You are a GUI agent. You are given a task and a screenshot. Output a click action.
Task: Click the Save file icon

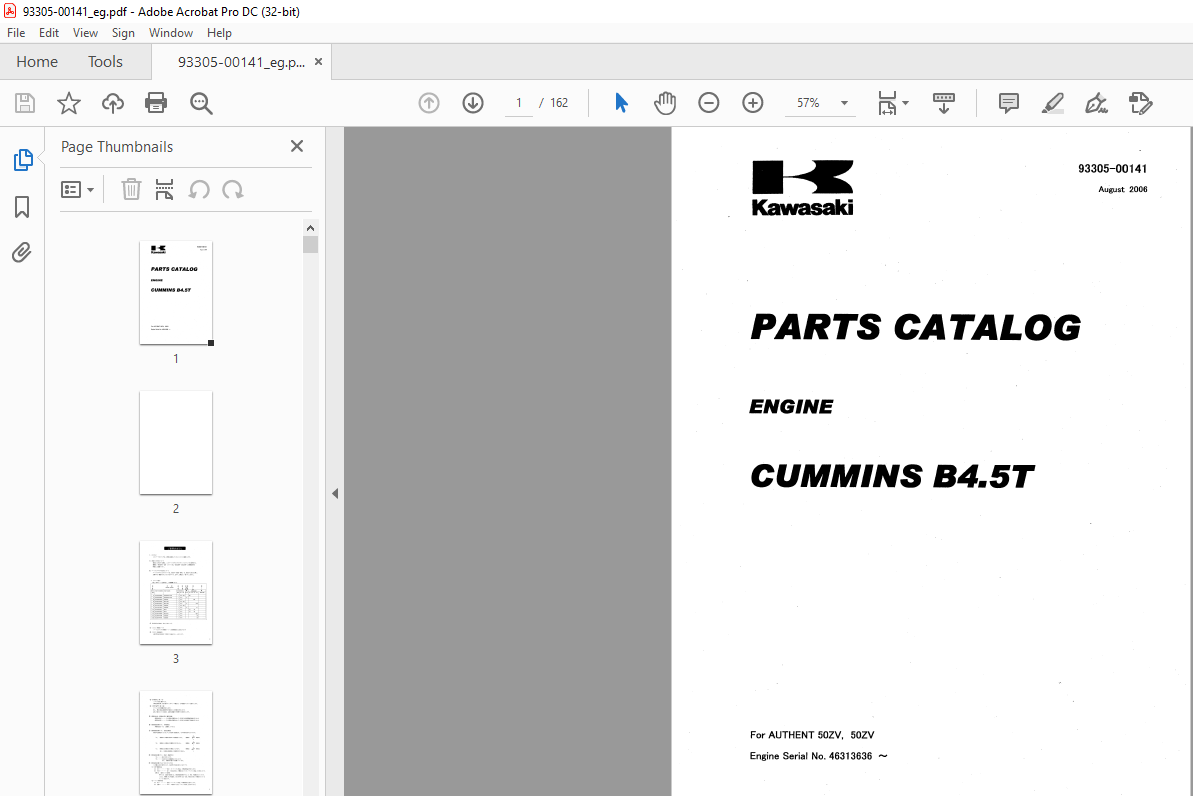25,103
